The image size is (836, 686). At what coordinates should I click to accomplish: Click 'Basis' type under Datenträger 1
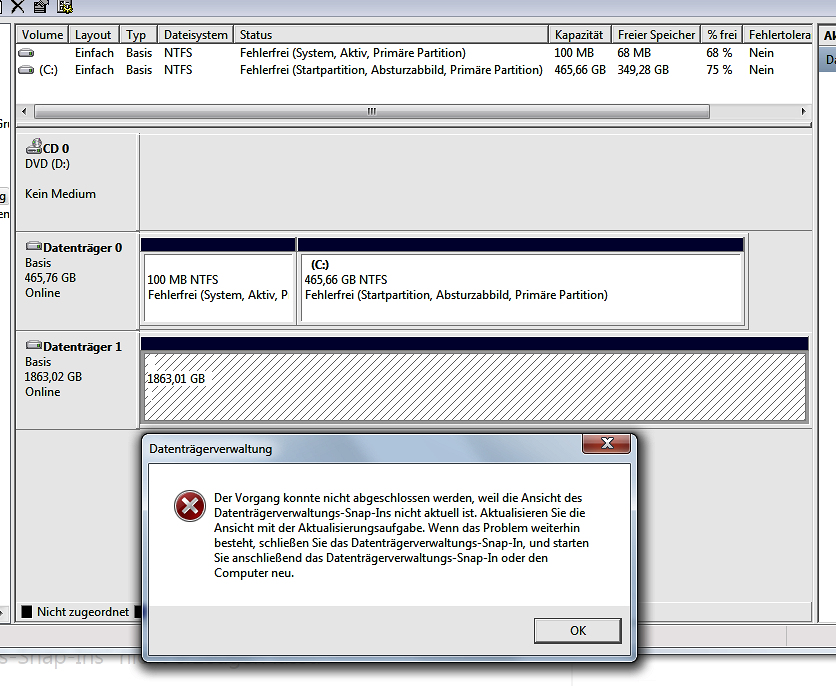38,362
